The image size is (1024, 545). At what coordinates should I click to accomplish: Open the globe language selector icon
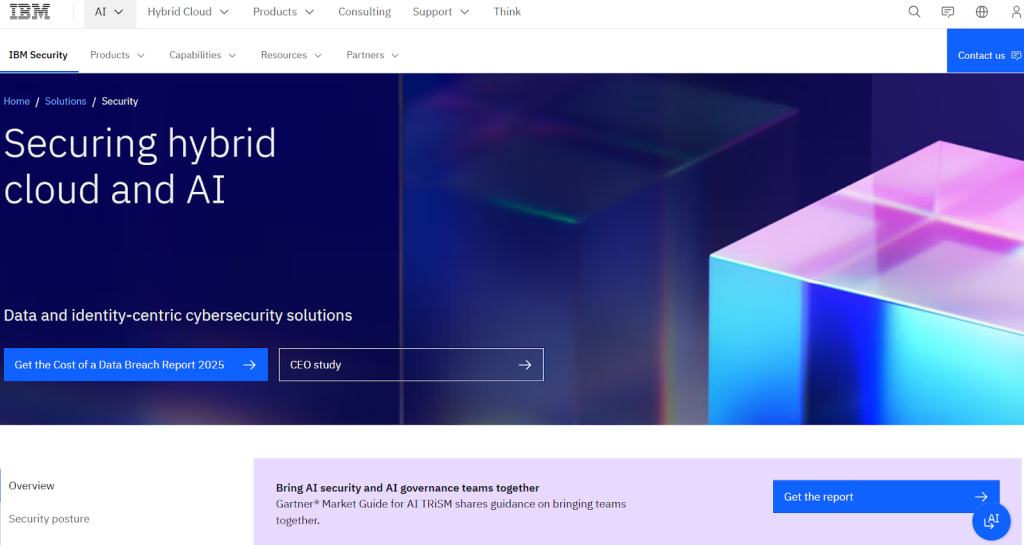click(x=982, y=12)
